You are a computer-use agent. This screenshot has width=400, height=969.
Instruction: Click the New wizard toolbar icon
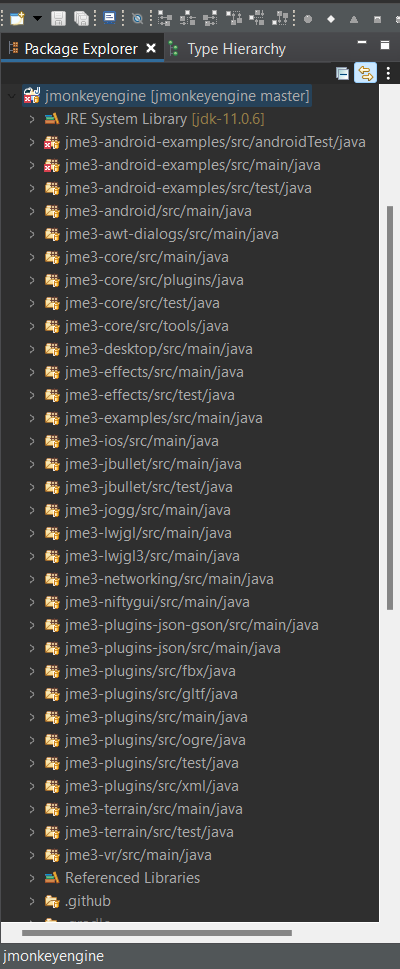coord(17,19)
